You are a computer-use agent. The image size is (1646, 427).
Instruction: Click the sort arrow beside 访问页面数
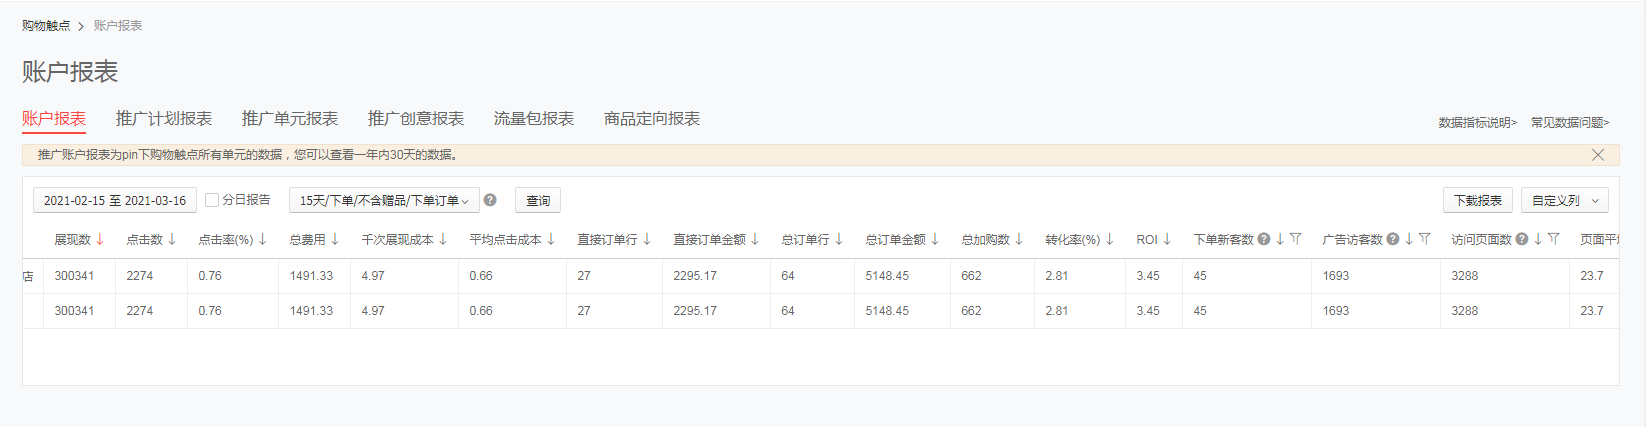click(1538, 240)
